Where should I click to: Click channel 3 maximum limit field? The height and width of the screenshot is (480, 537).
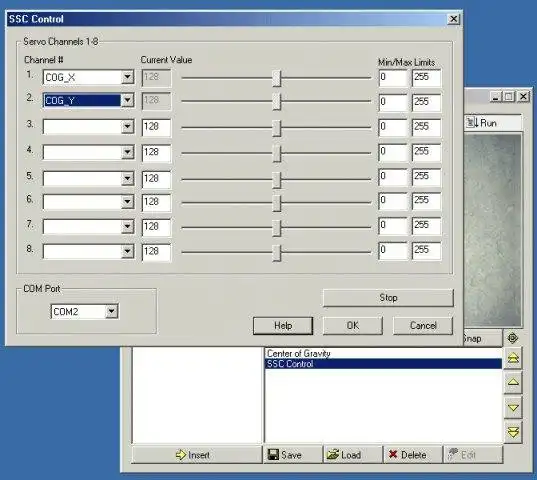pyautogui.click(x=426, y=127)
